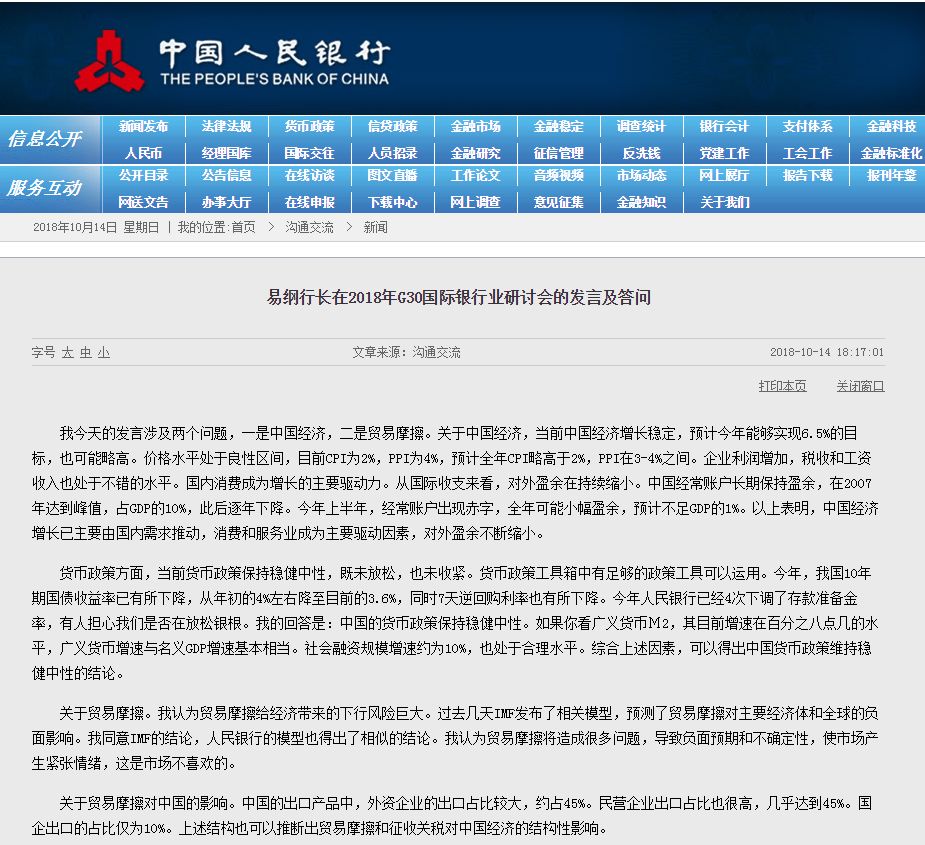Open 公开目录 under 服务互动

click(143, 175)
